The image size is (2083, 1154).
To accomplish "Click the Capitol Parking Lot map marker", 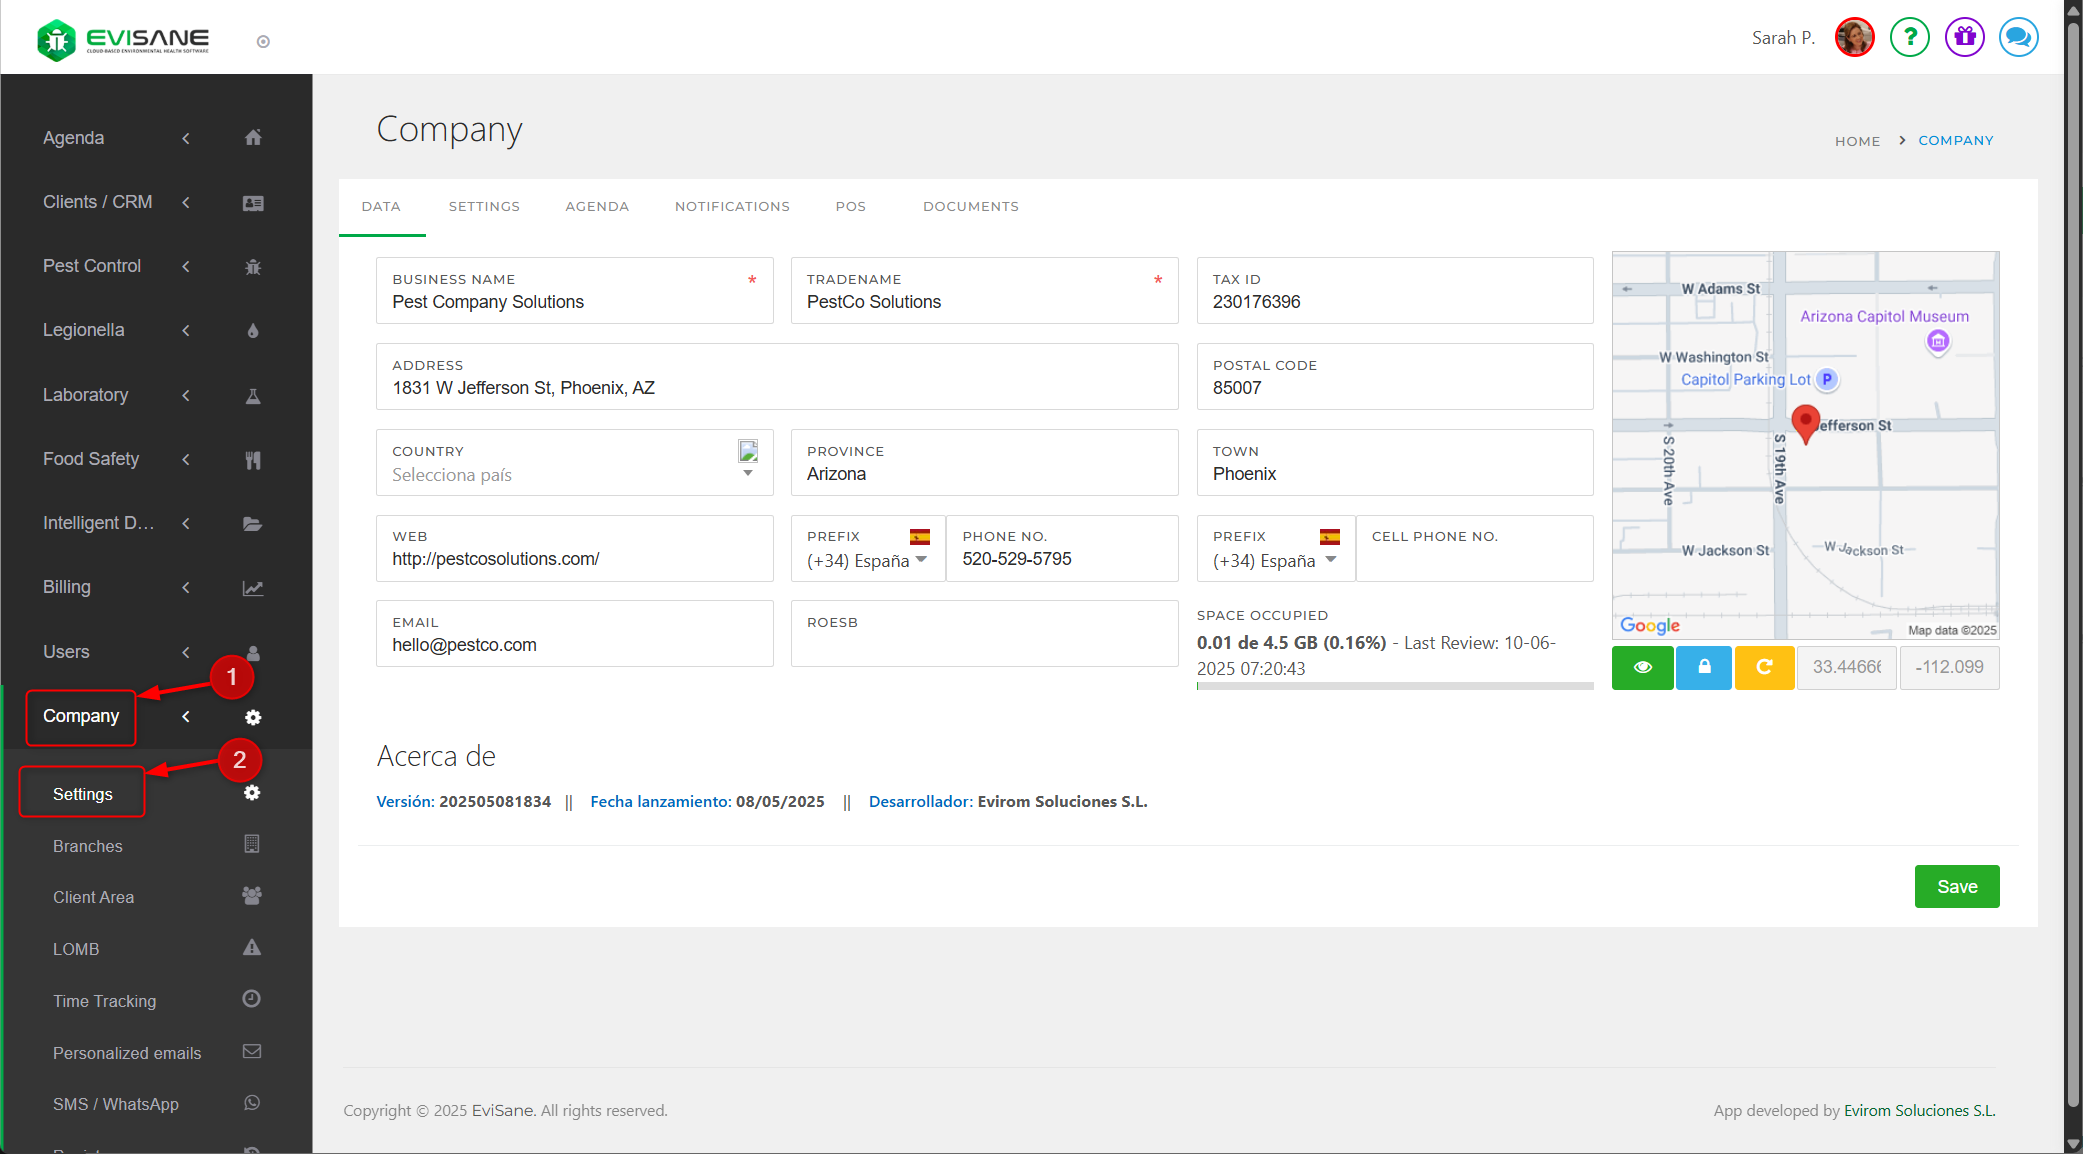I will pos(1827,380).
